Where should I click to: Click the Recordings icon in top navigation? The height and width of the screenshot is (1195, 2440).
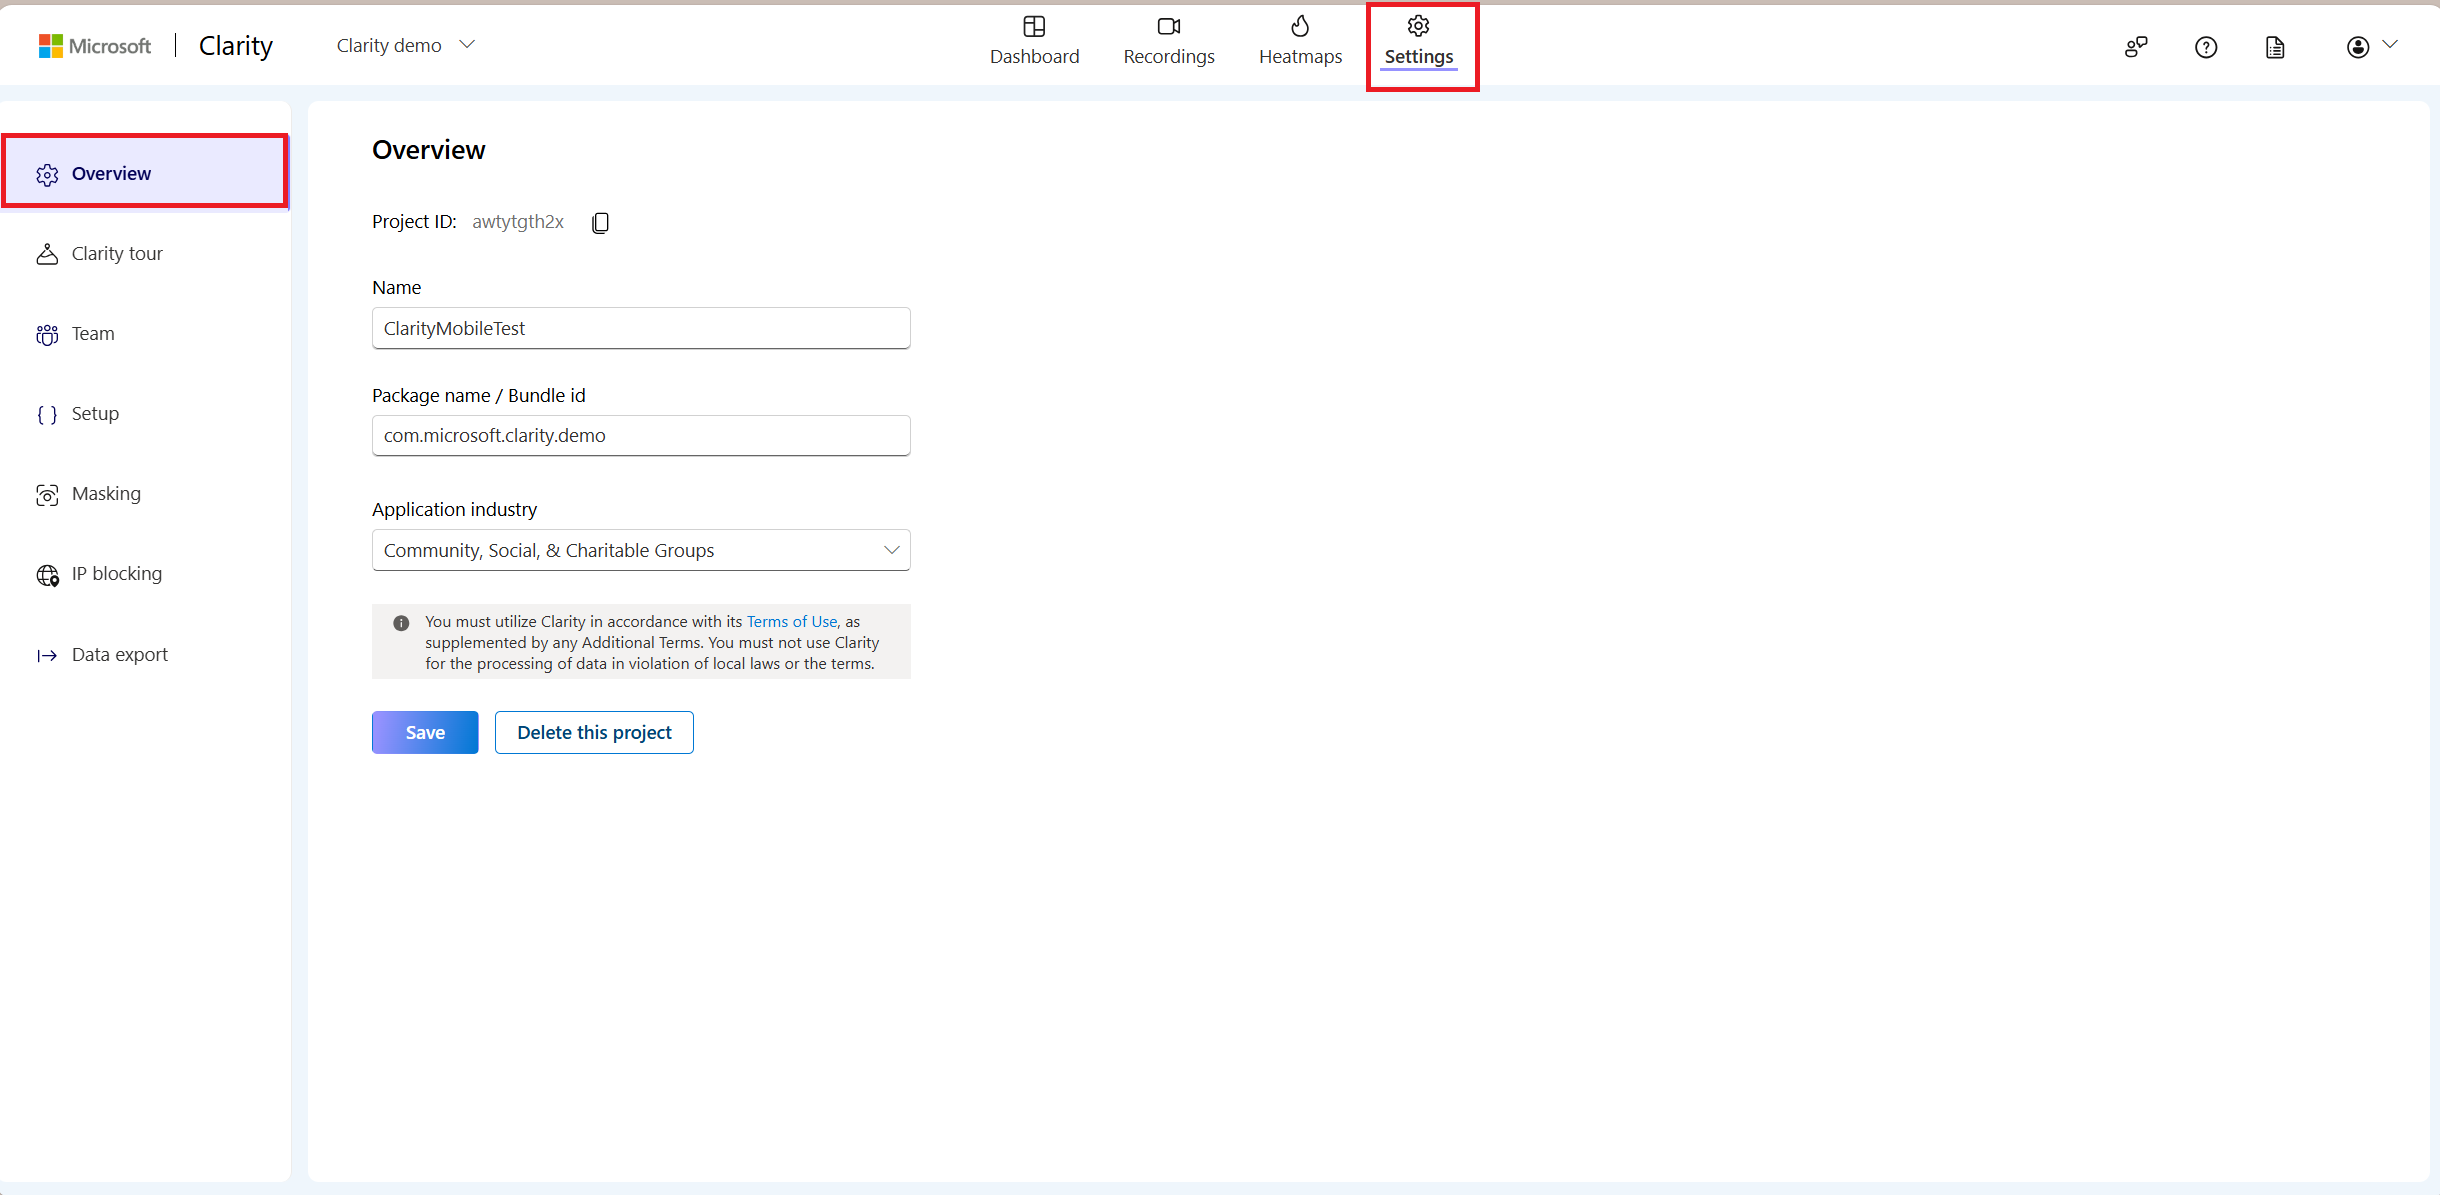1169,28
